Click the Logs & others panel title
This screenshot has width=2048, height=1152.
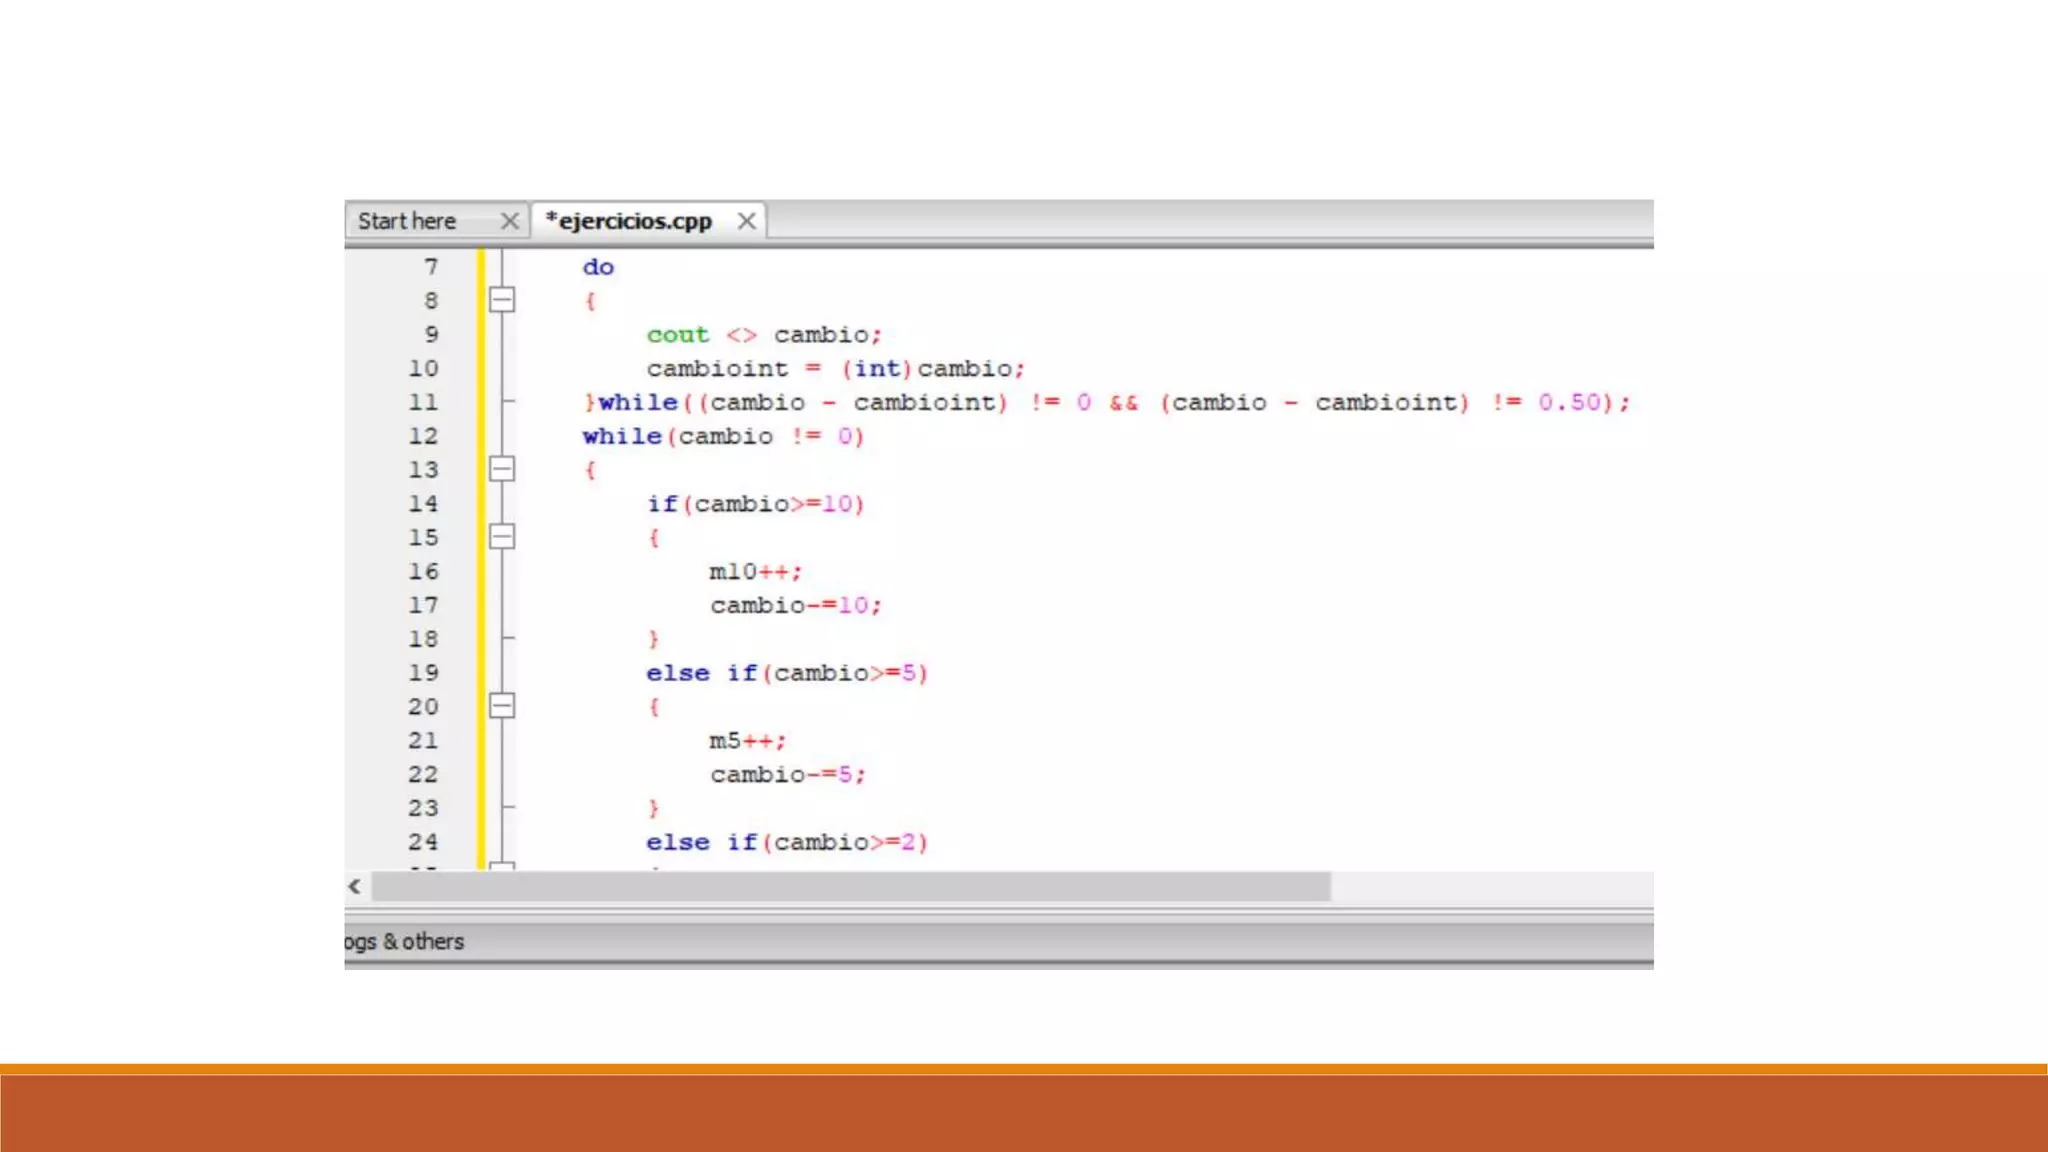pos(405,942)
